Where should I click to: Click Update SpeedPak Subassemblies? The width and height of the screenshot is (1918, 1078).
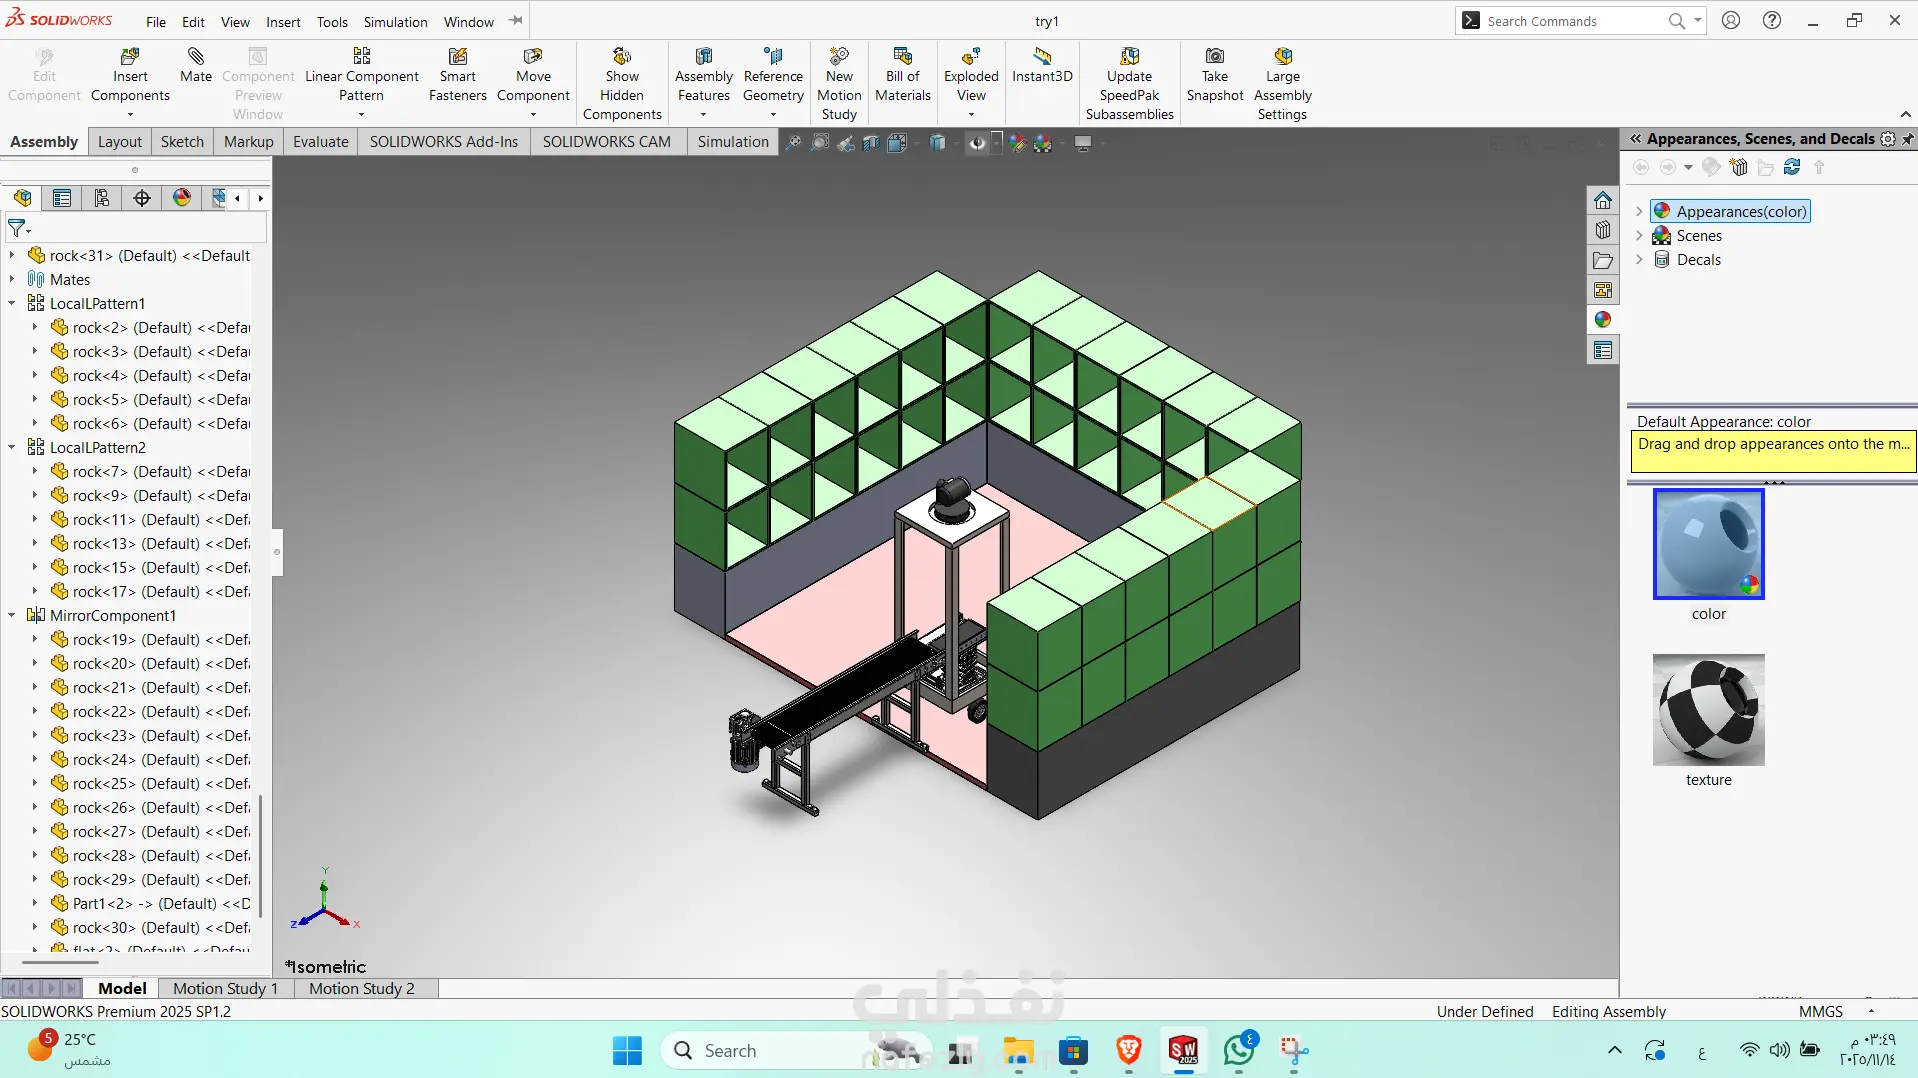coord(1129,84)
